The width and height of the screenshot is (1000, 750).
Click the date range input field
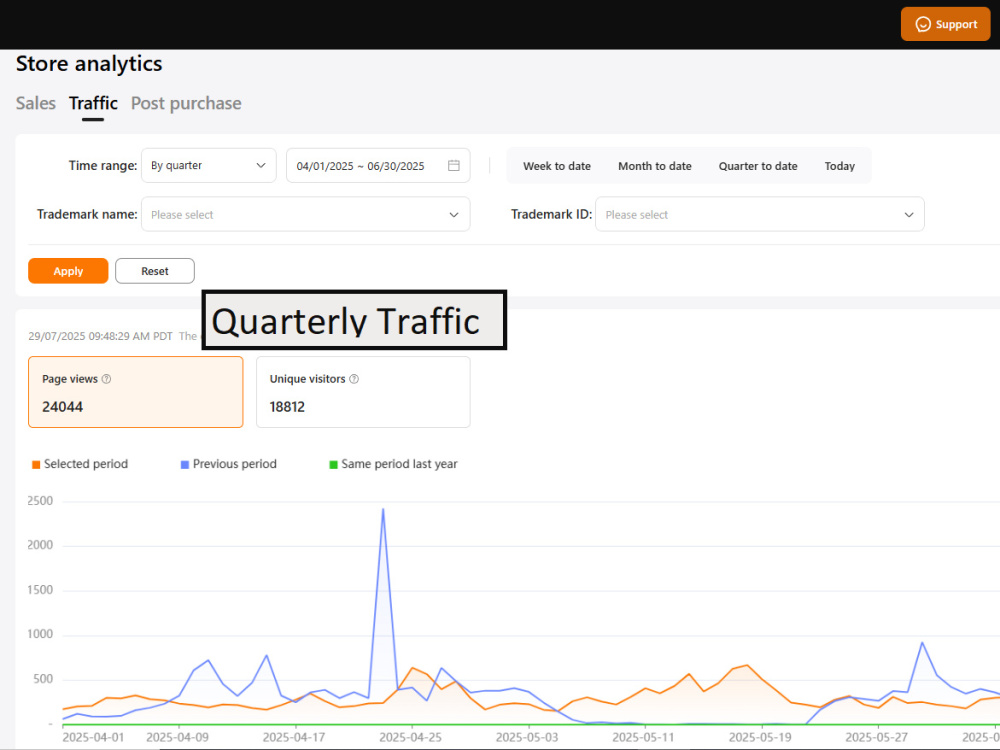(x=378, y=166)
